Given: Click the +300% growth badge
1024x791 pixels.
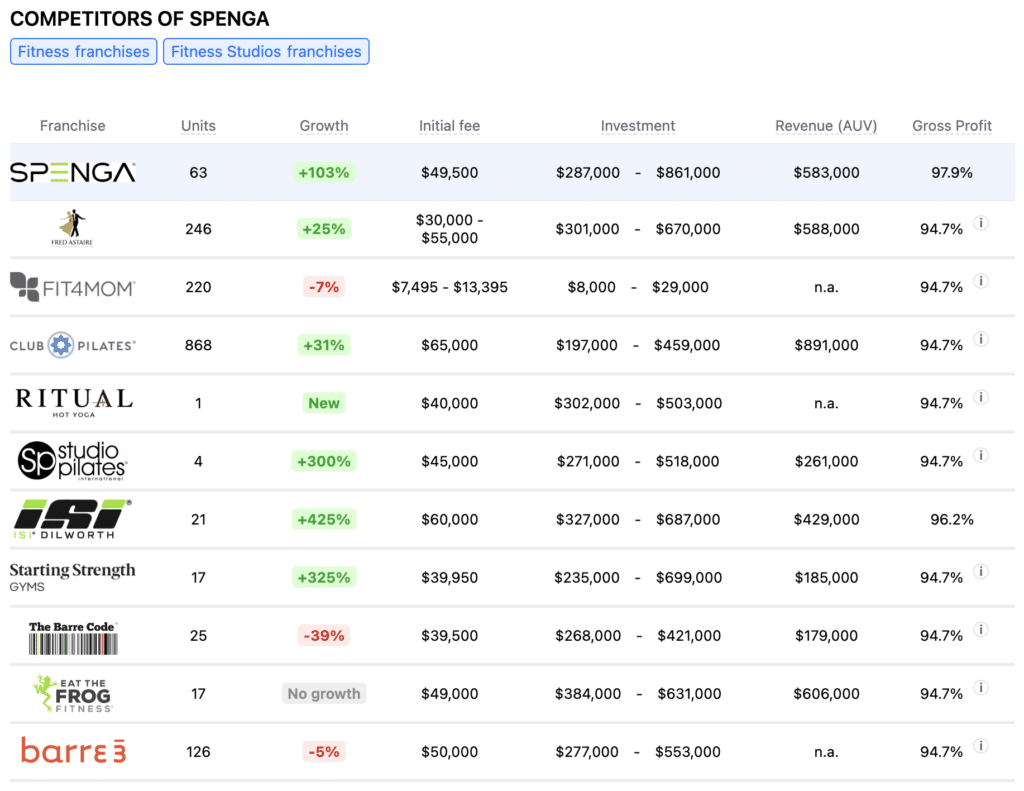Looking at the screenshot, I should [324, 461].
